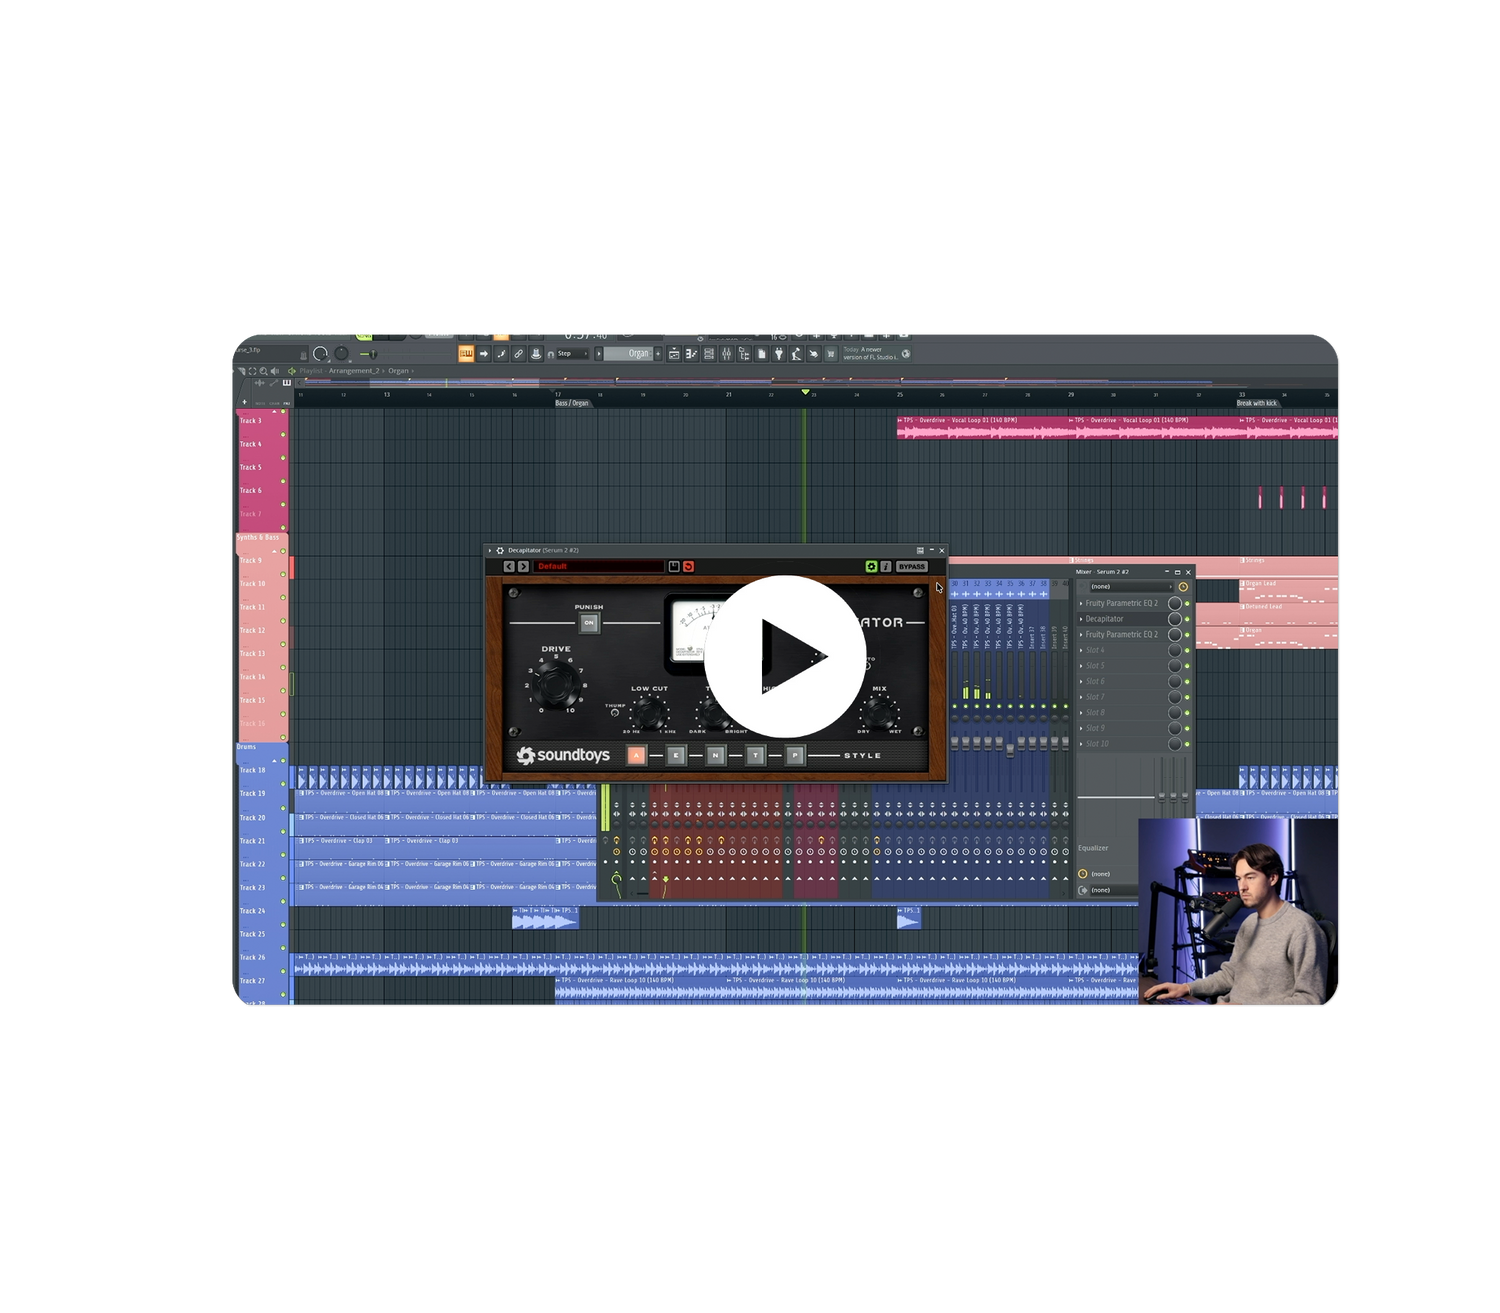Screen dimensions: 1500x1313
Task: Play the video with the center play button
Action: coord(785,656)
